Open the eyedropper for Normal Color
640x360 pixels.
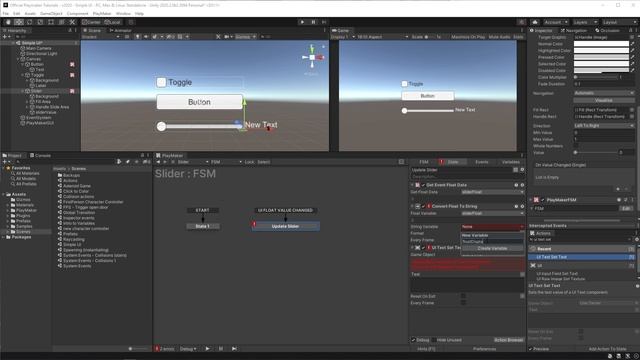tap(633, 44)
